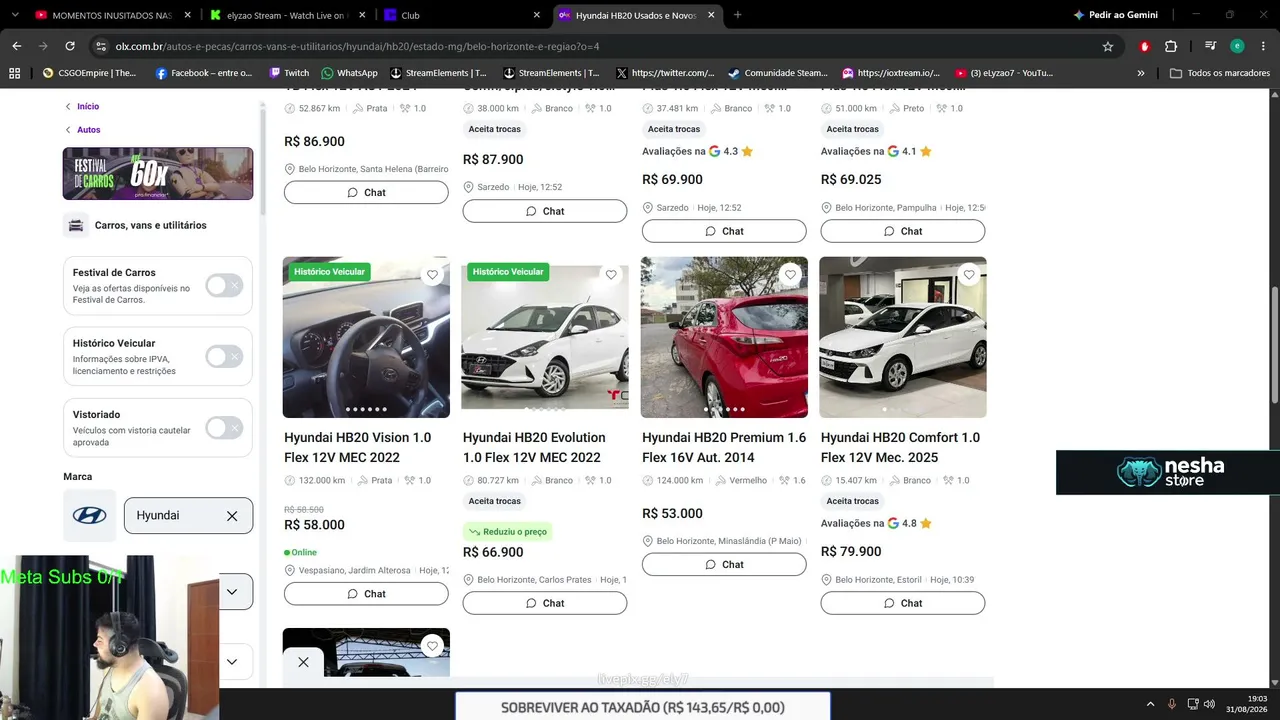Click the Pedir ao Gemini button
Viewport: 1280px width, 720px height.
click(1115, 15)
